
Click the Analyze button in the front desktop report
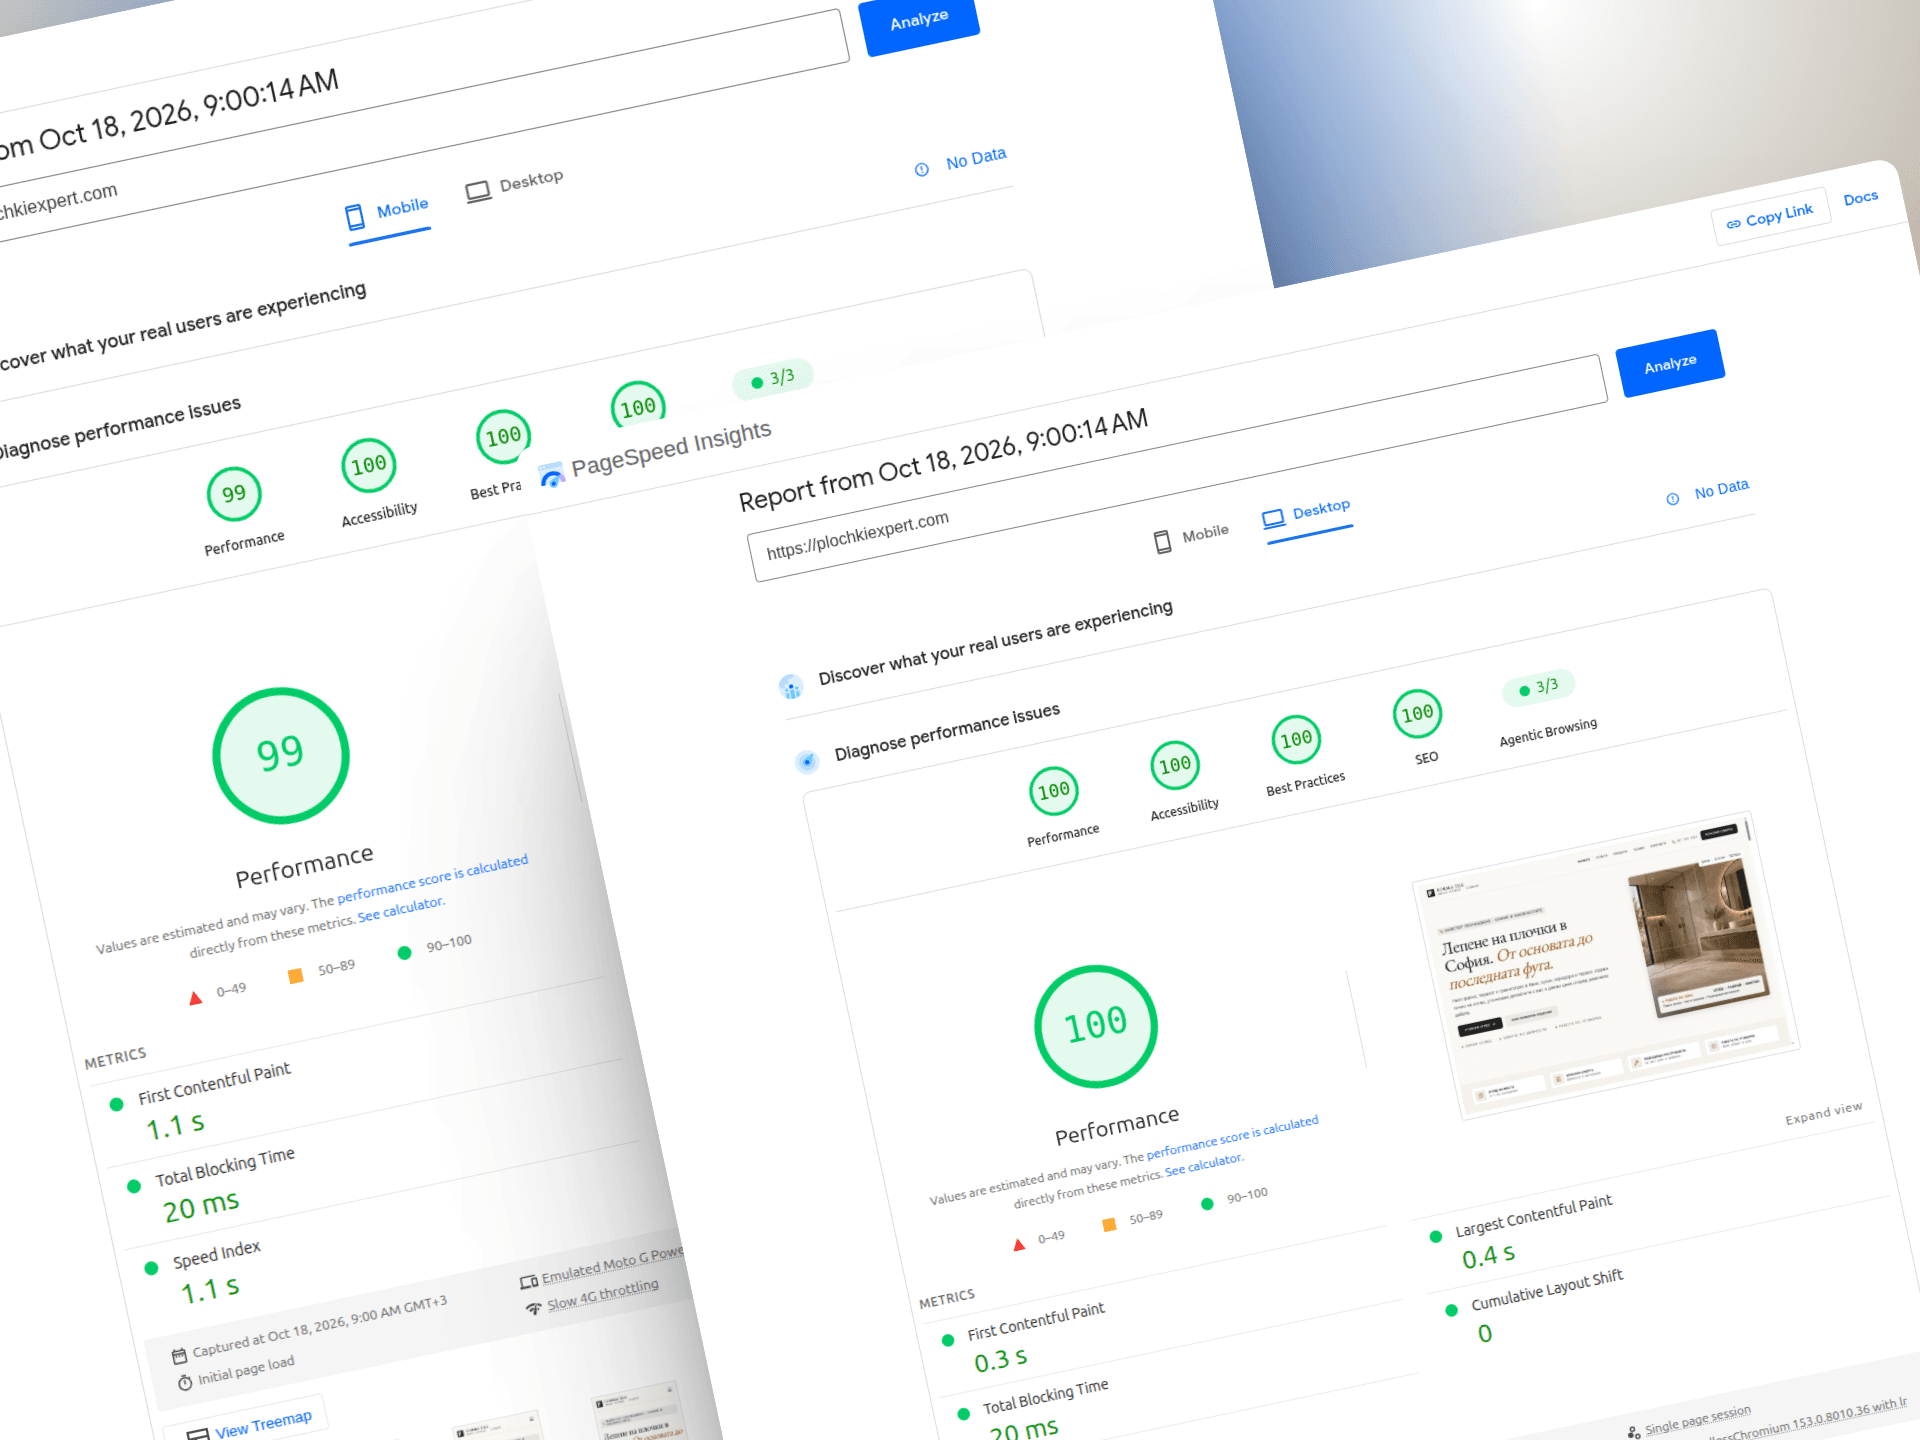point(1670,363)
